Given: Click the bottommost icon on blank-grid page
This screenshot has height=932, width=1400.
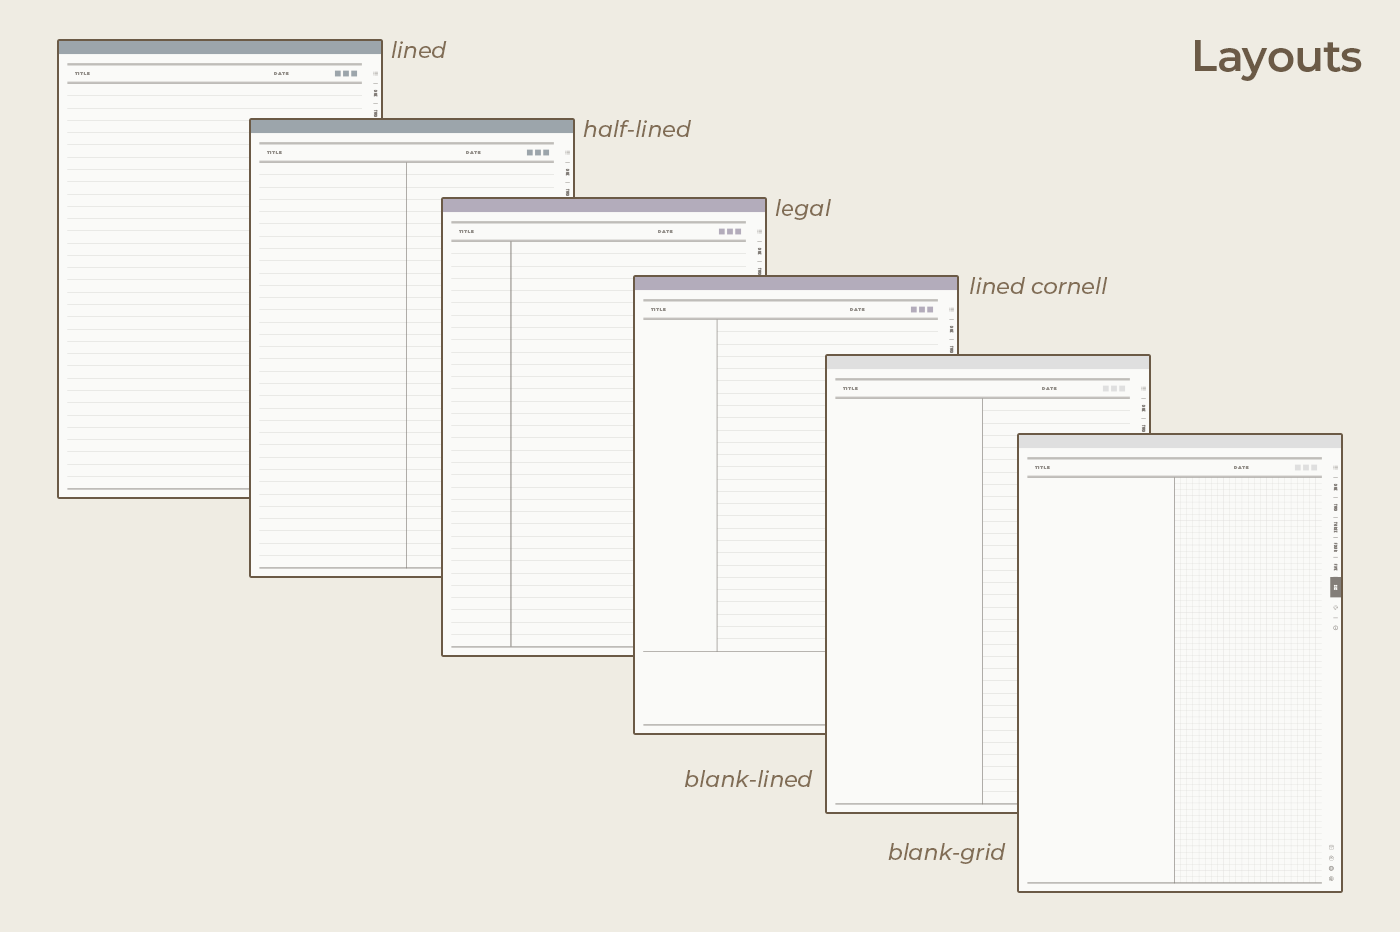Looking at the screenshot, I should click(x=1331, y=879).
